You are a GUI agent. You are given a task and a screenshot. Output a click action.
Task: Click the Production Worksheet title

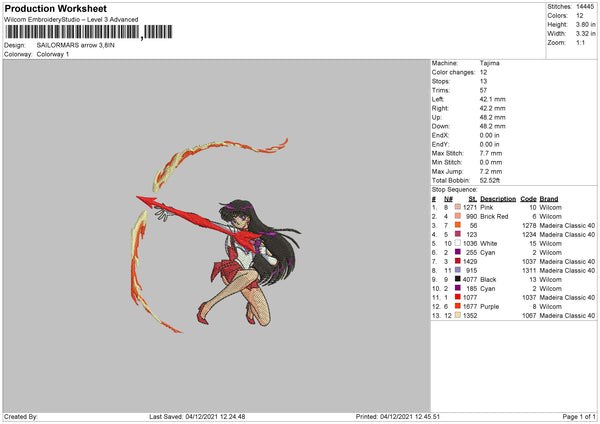point(55,8)
